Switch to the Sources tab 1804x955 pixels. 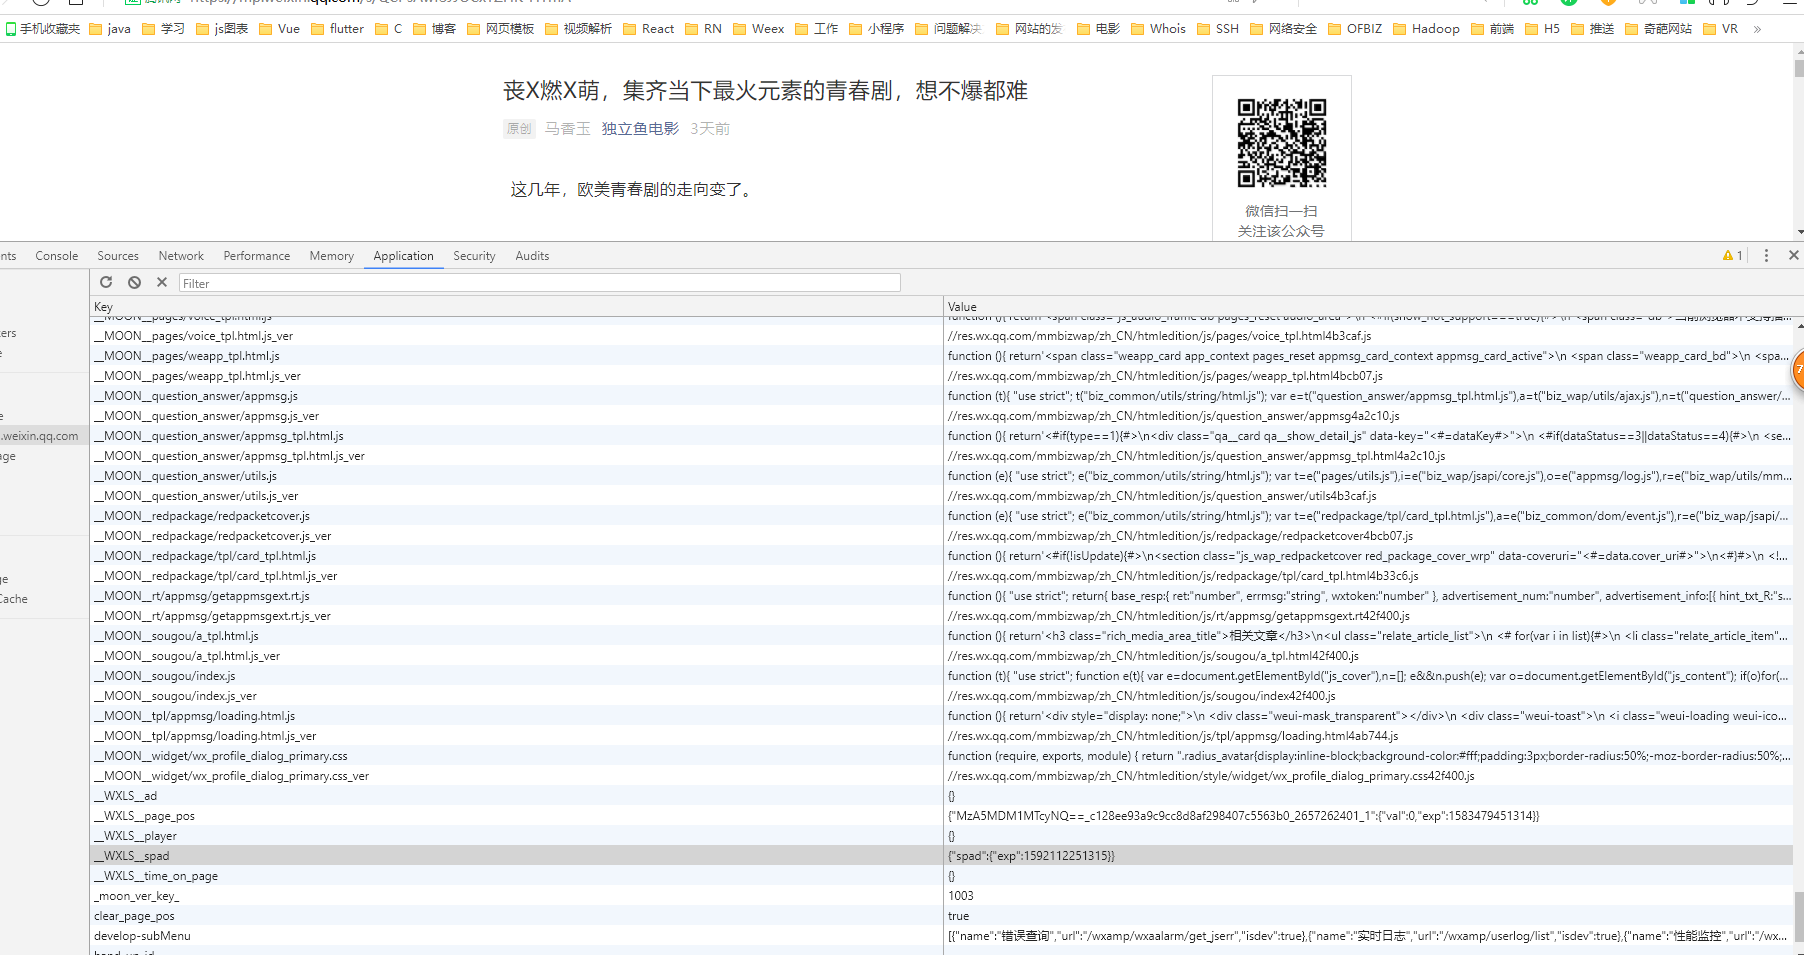point(118,256)
